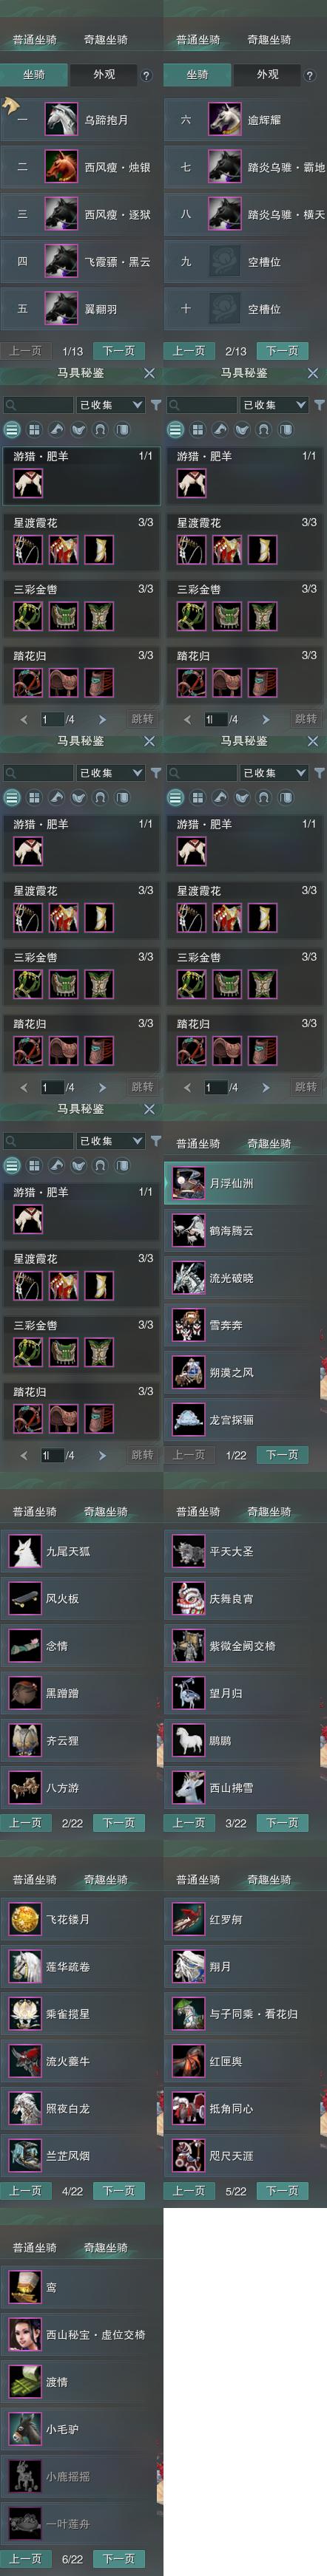Select the 风火板 skateboard mount icon

click(x=25, y=1598)
